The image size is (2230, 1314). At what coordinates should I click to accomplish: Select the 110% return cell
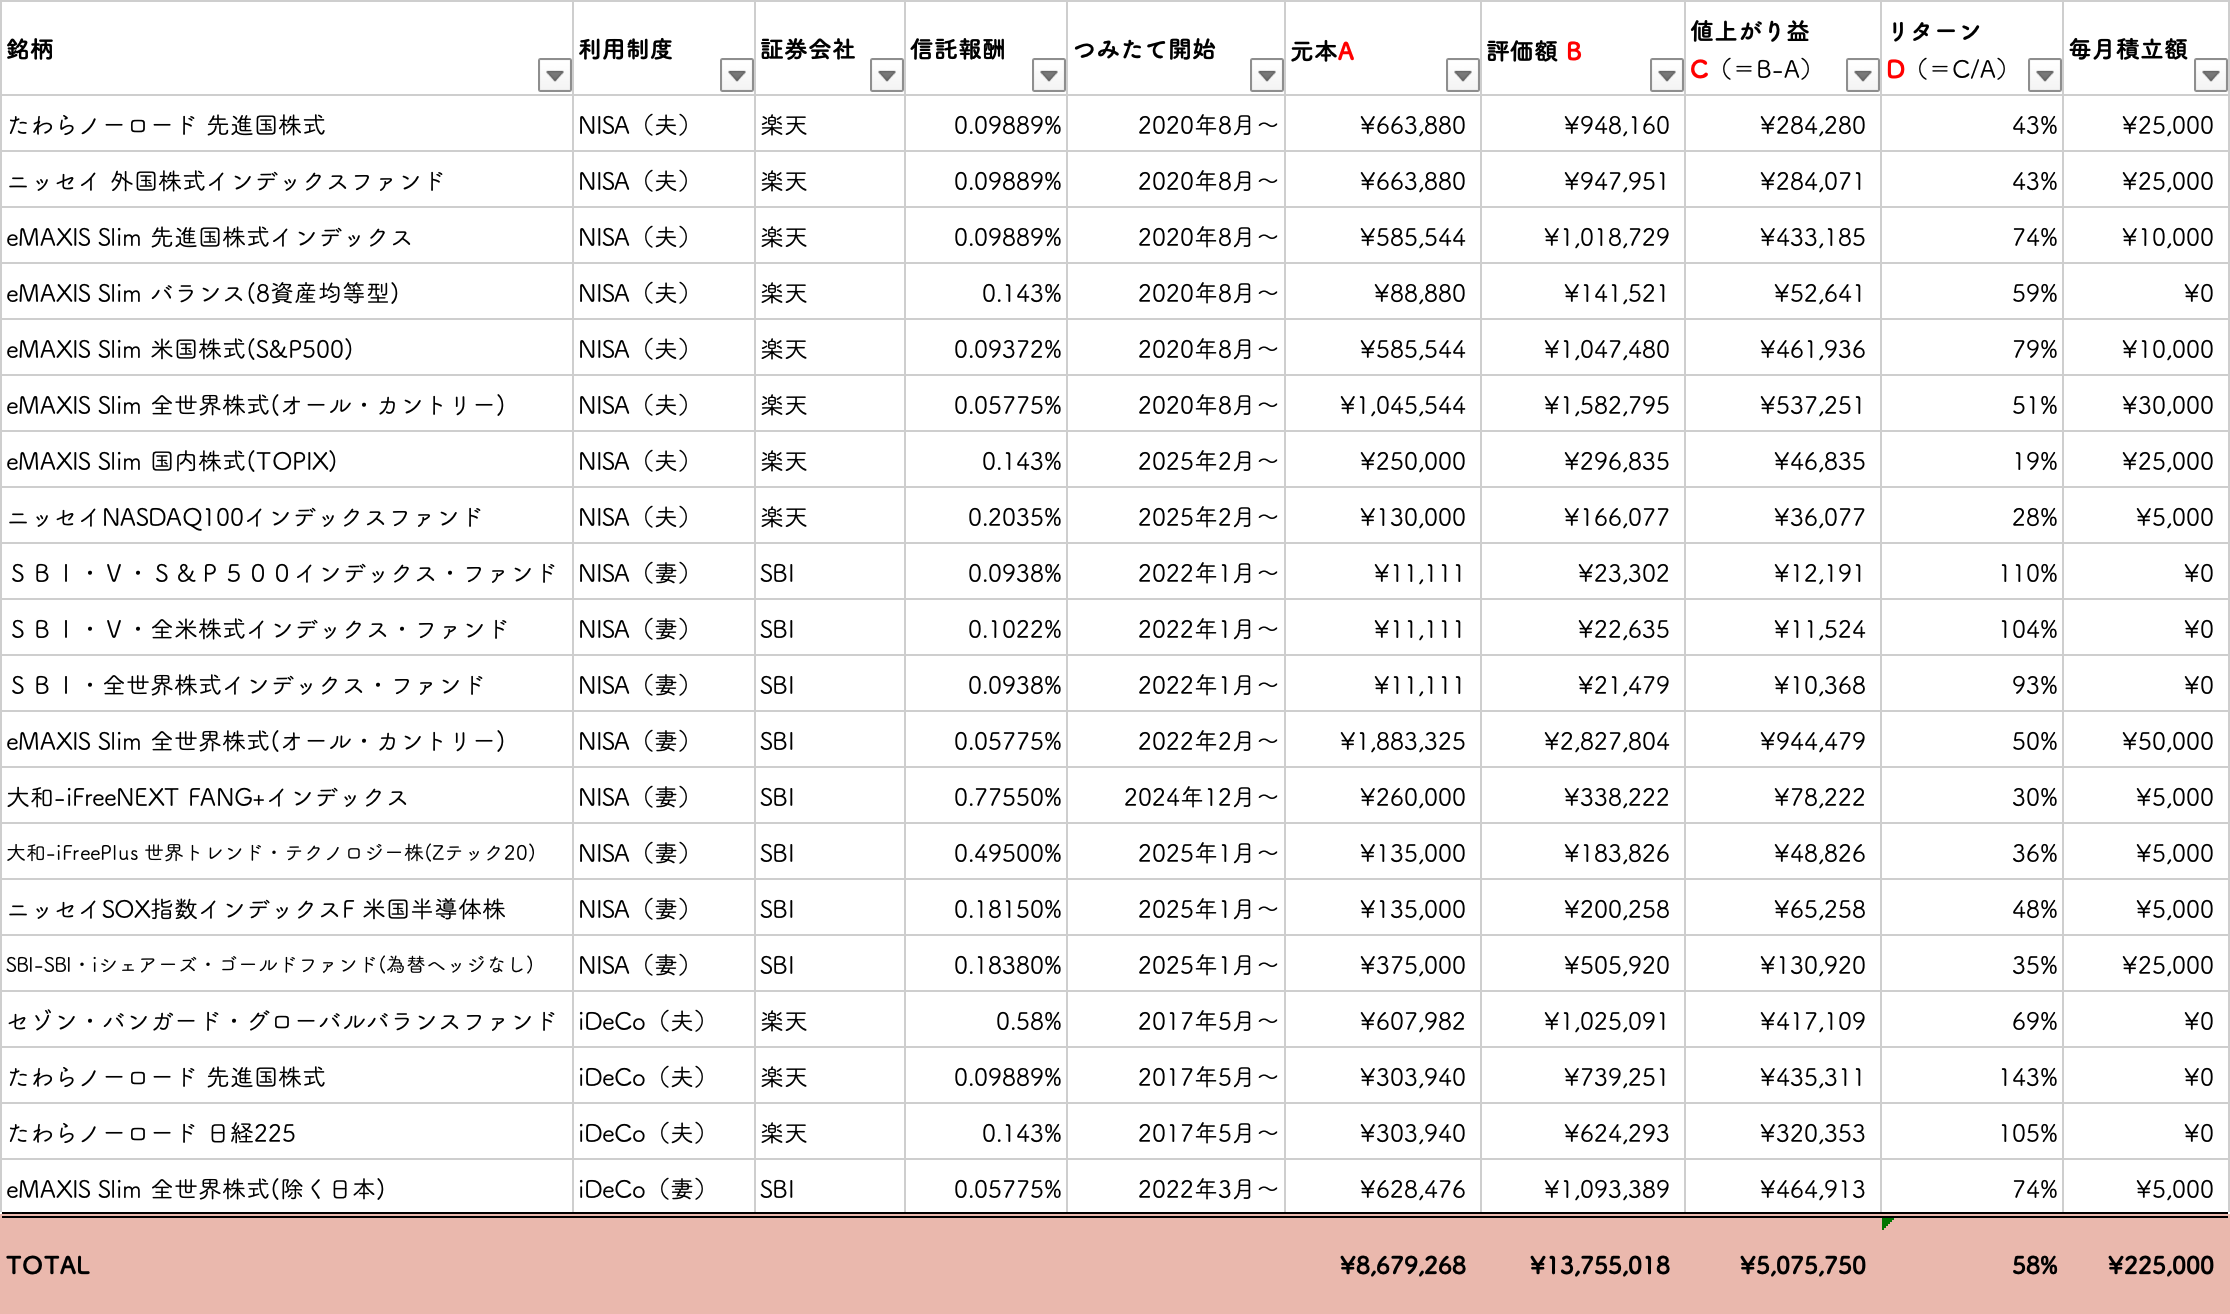[2027, 573]
